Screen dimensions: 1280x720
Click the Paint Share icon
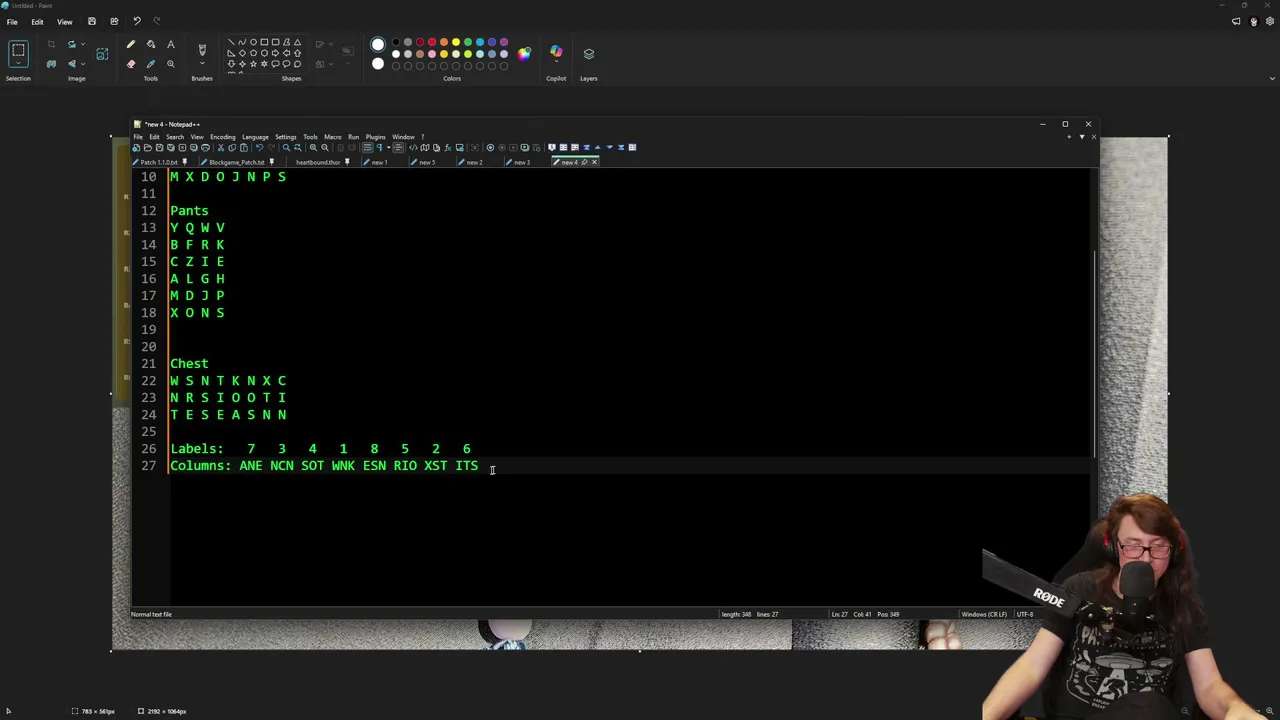114,21
